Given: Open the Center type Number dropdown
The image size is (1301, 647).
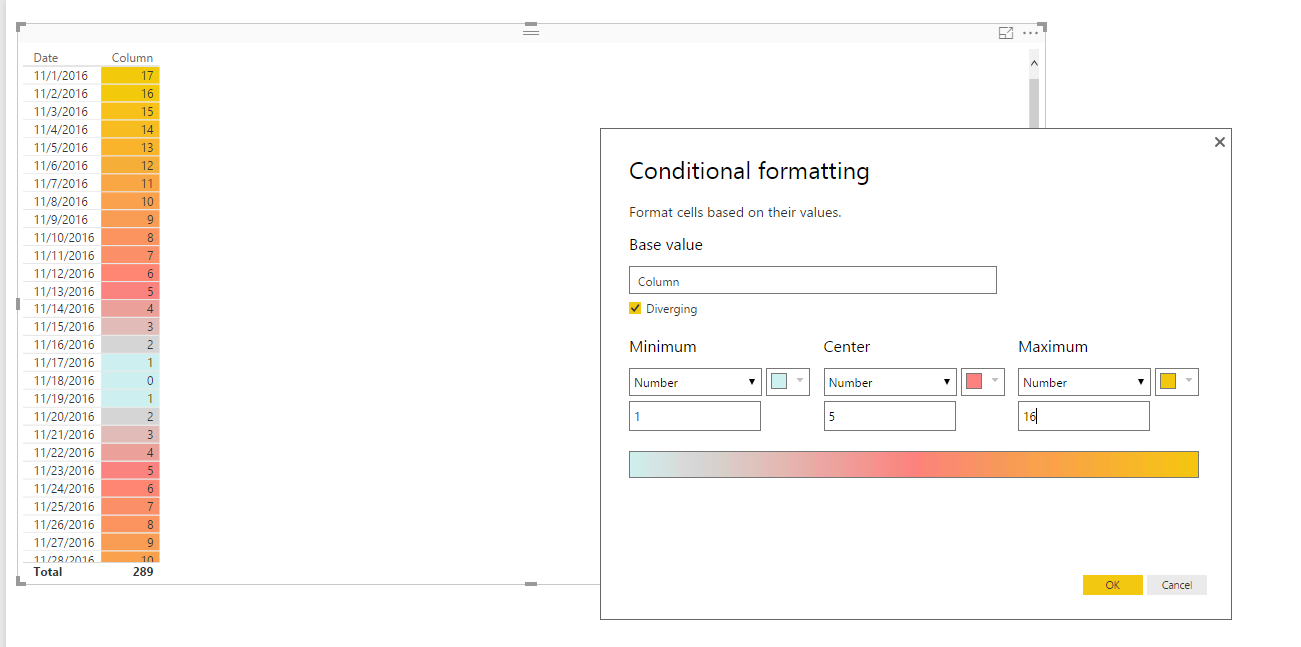Looking at the screenshot, I should [x=890, y=382].
